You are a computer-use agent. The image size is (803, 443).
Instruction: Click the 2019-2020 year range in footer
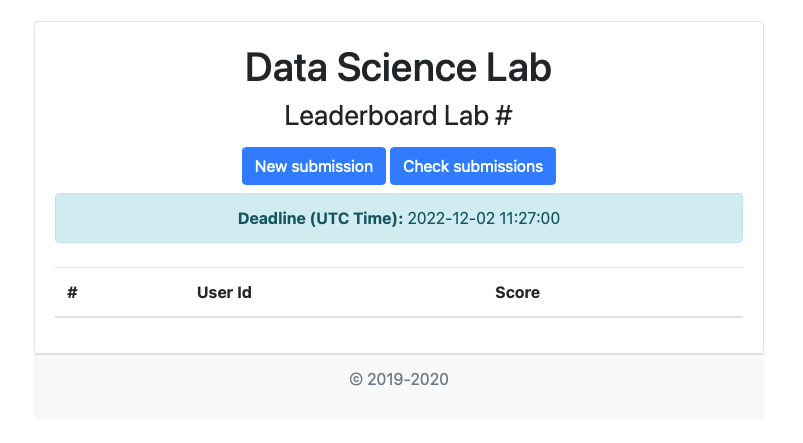pos(408,380)
